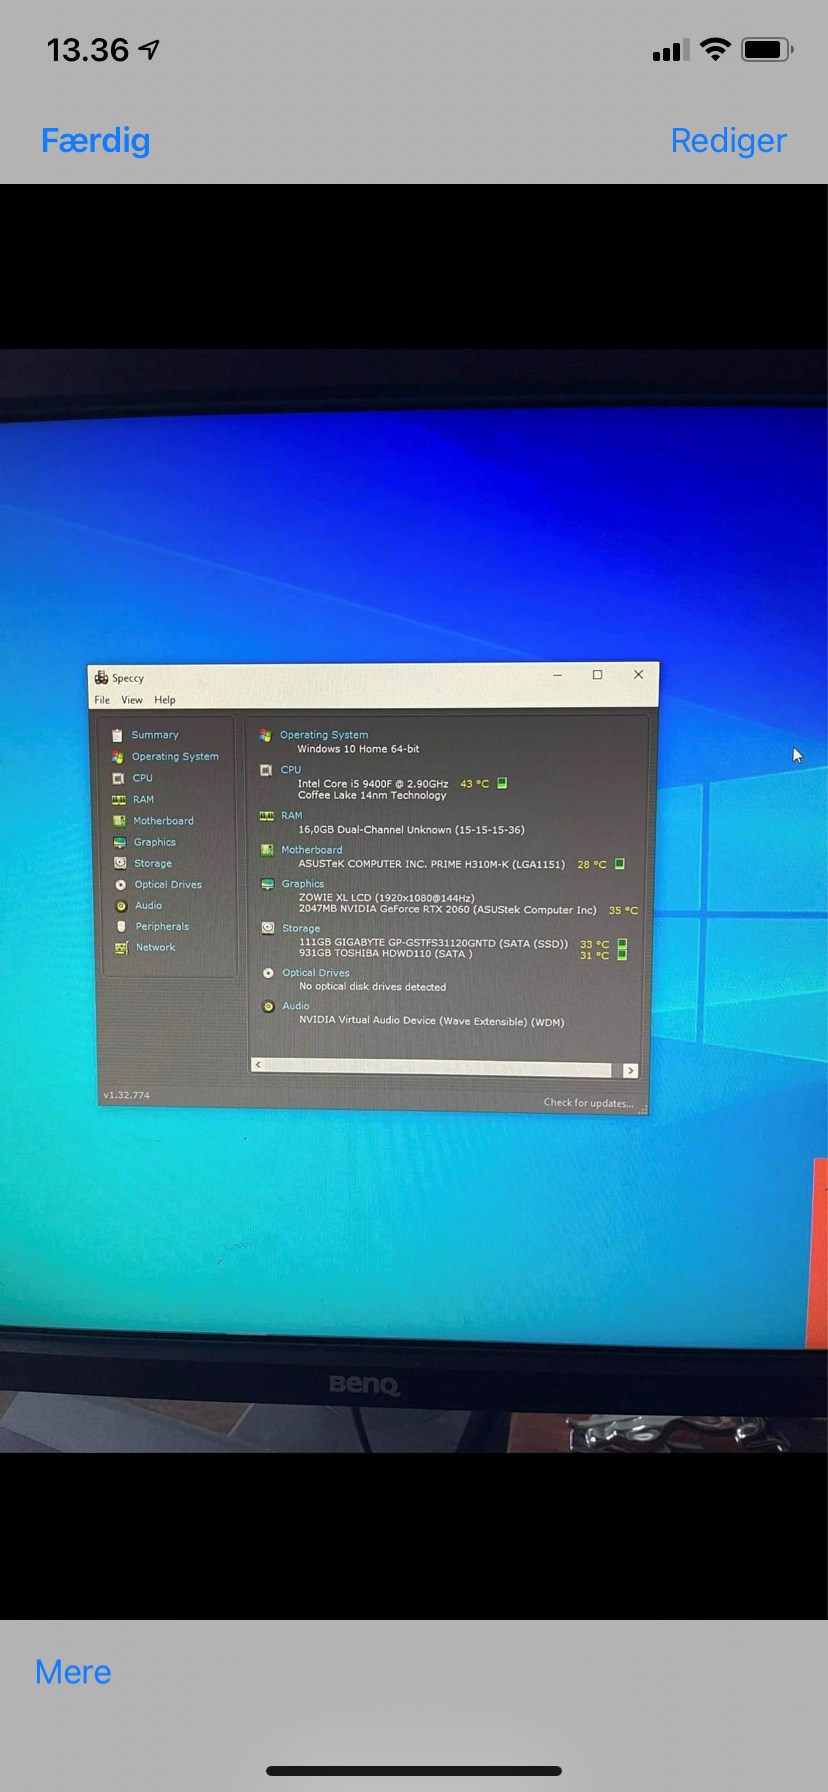Click the speaker icon beside Audio summary heading
This screenshot has height=1792, width=828.
[x=268, y=1007]
